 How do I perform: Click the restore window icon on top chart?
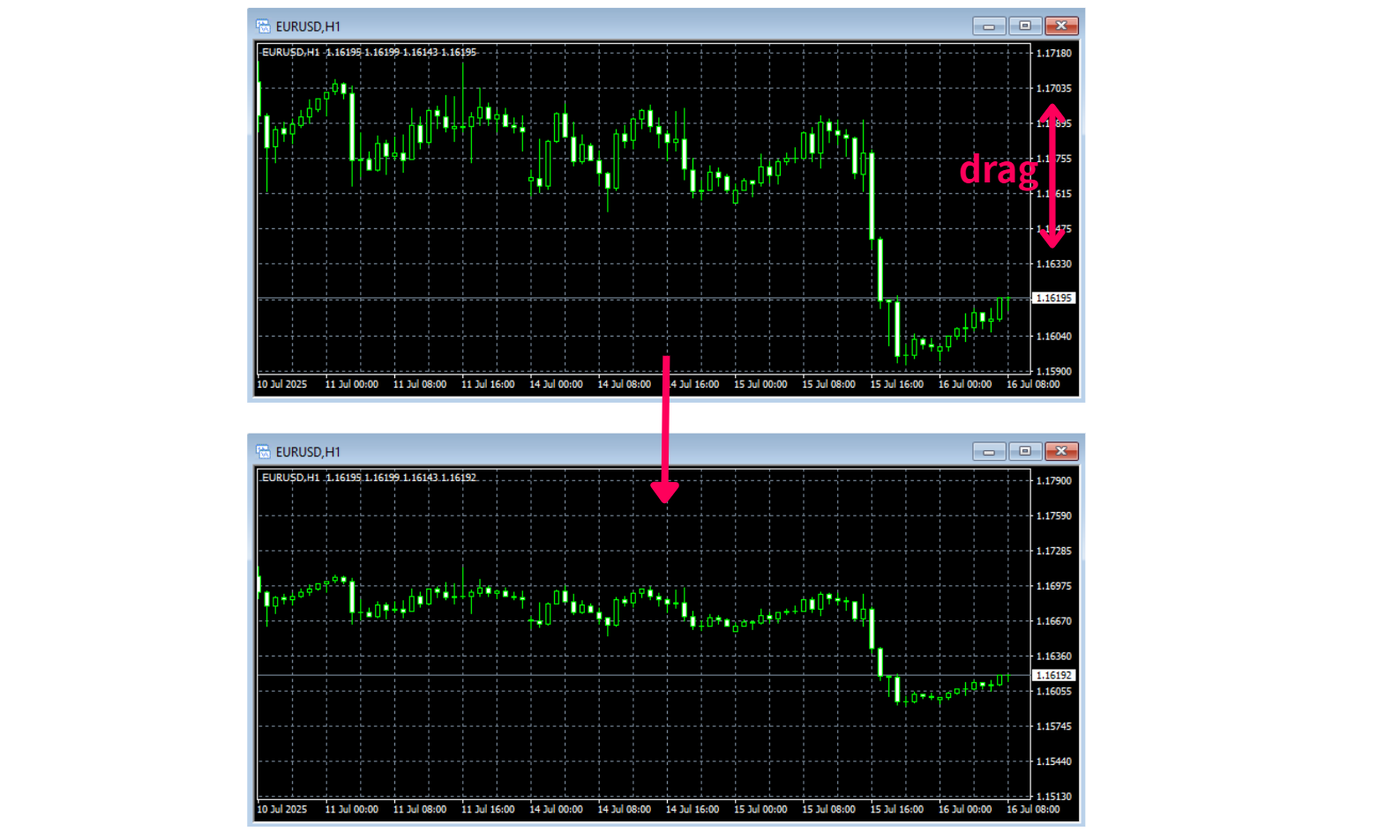[x=1025, y=25]
